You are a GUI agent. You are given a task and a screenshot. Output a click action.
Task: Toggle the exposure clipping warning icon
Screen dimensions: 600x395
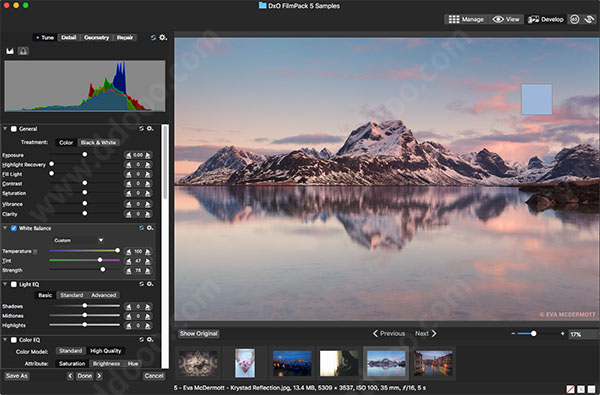tap(23, 51)
